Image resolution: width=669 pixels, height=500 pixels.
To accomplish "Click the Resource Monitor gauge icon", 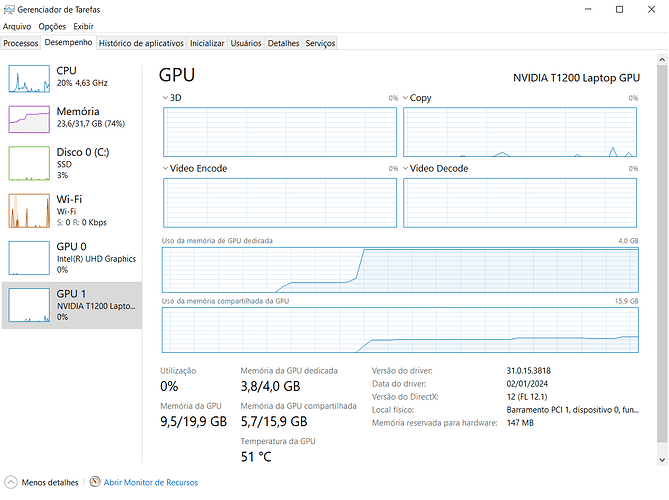I will pos(95,482).
